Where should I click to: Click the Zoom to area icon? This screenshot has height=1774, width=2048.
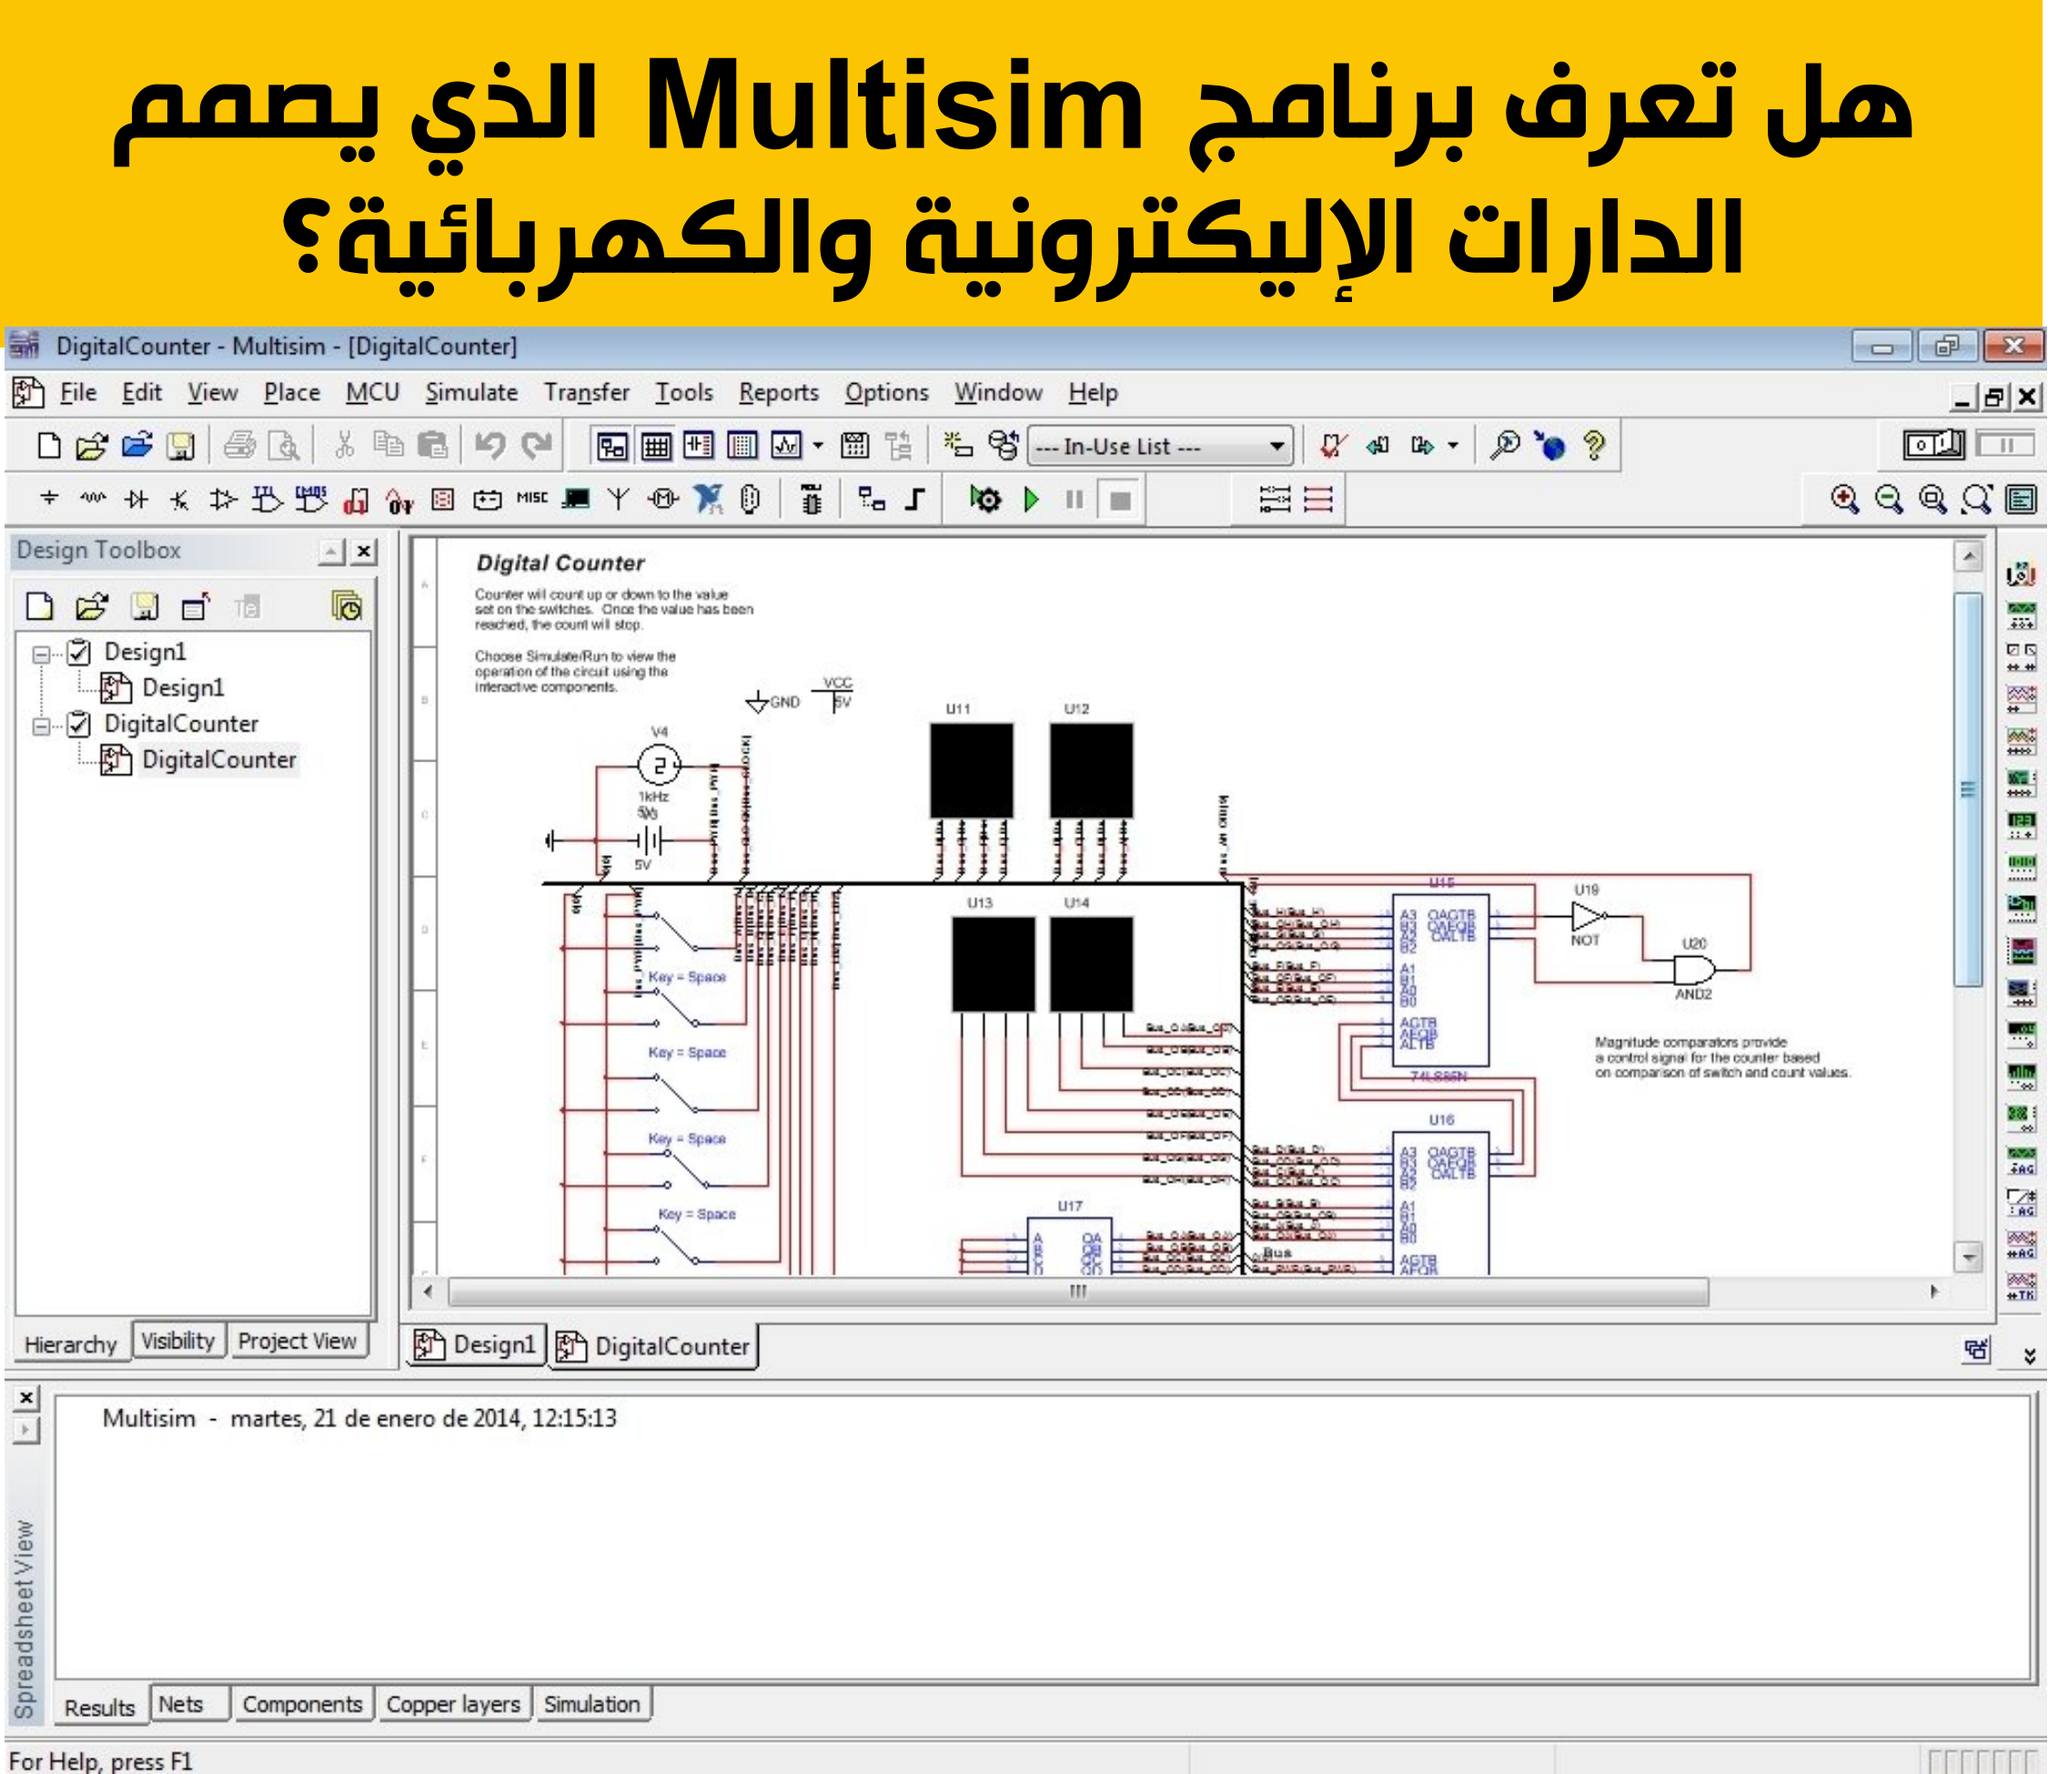(1933, 499)
